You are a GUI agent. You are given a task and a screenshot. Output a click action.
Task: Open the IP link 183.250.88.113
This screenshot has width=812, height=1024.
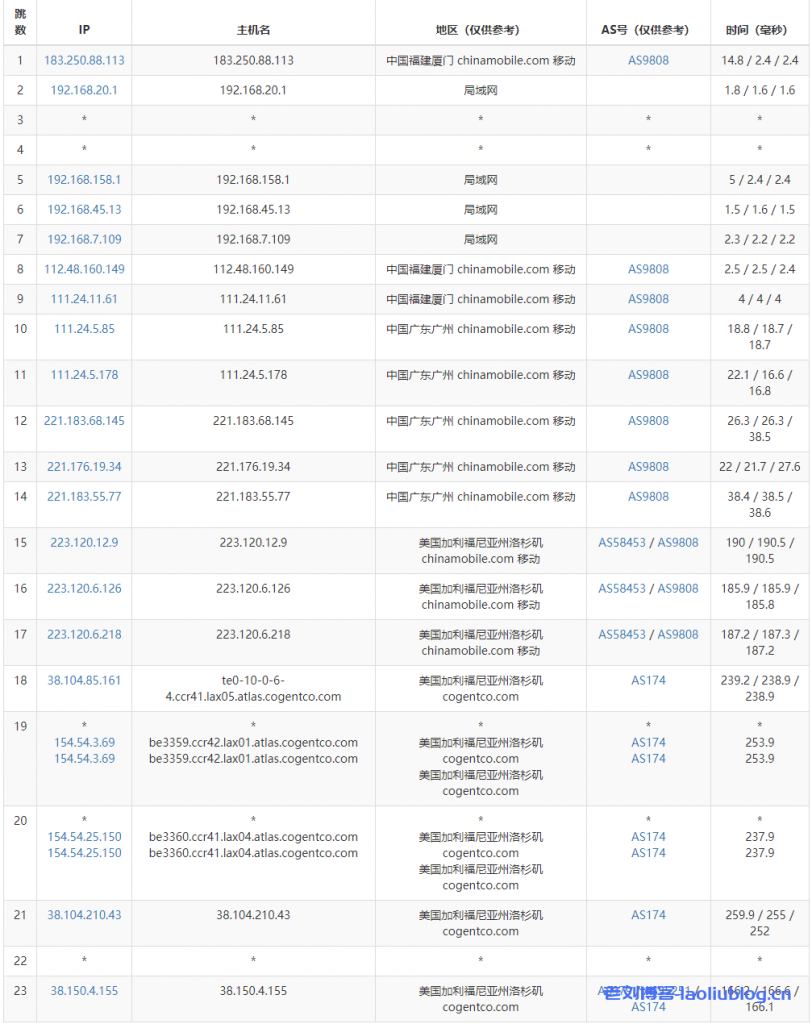[x=83, y=60]
